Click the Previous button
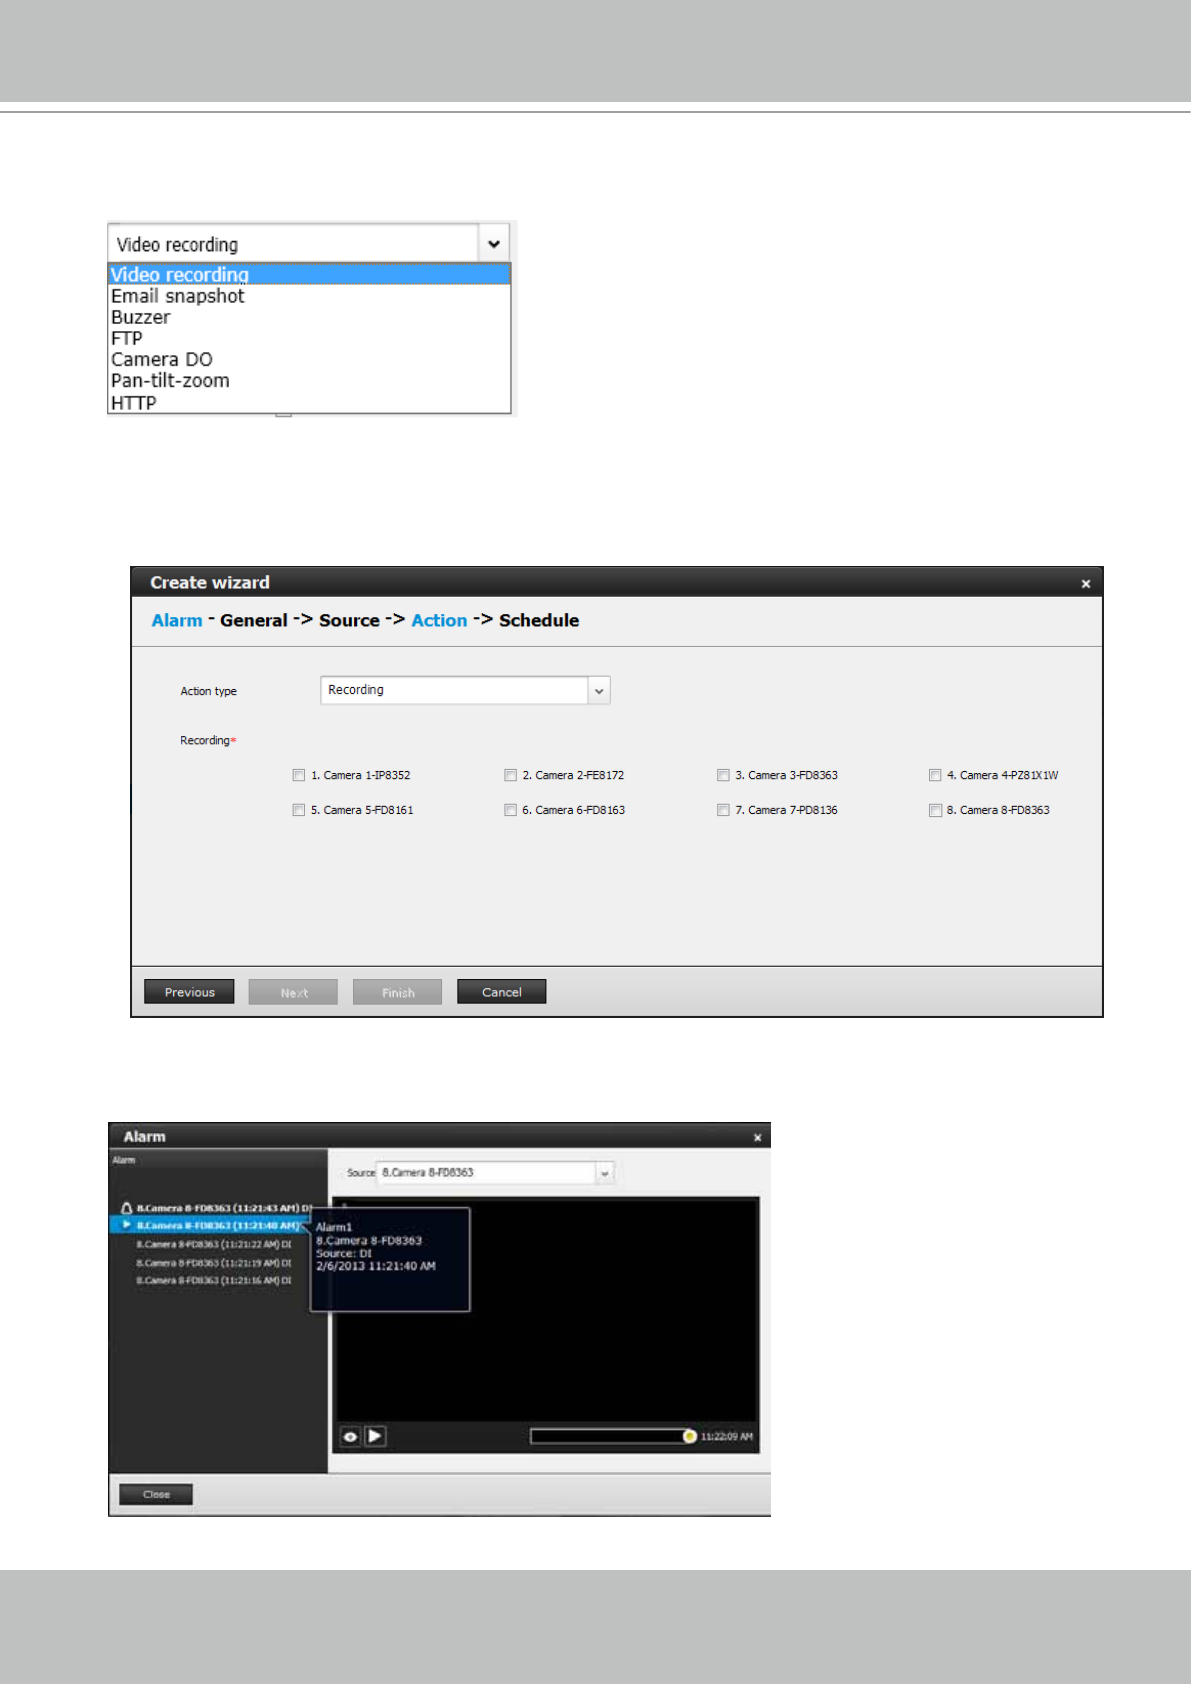The height and width of the screenshot is (1684, 1191). tap(189, 992)
